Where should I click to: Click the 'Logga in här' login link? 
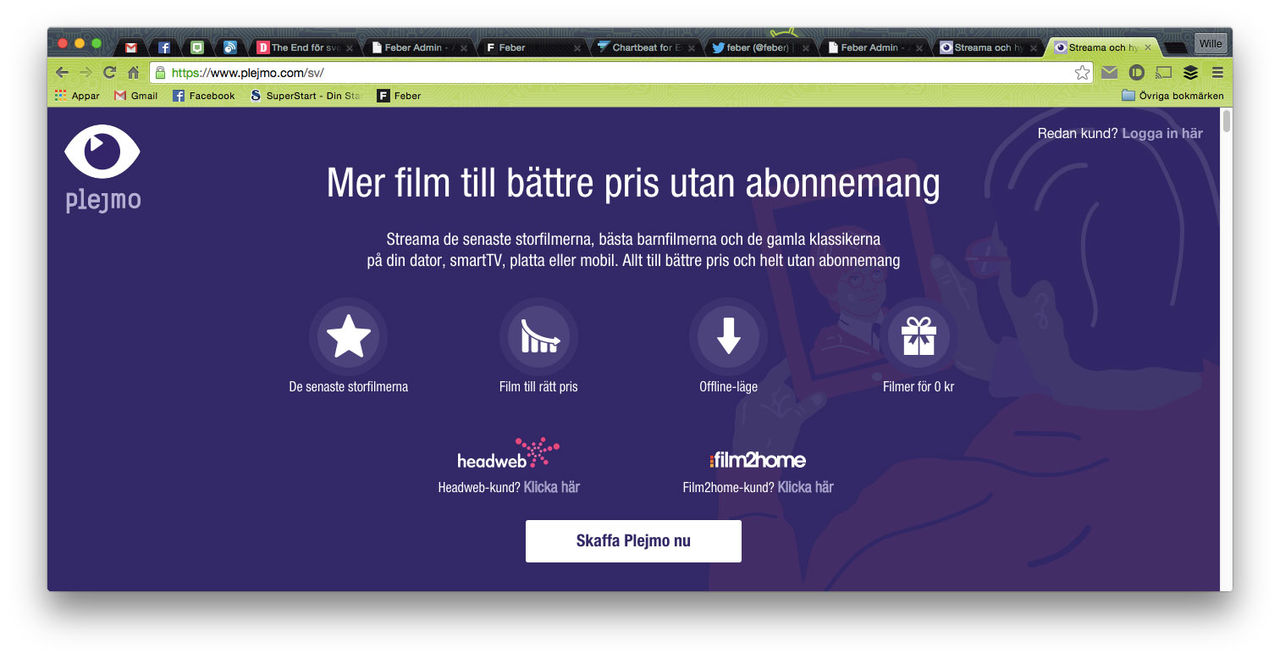(1163, 133)
